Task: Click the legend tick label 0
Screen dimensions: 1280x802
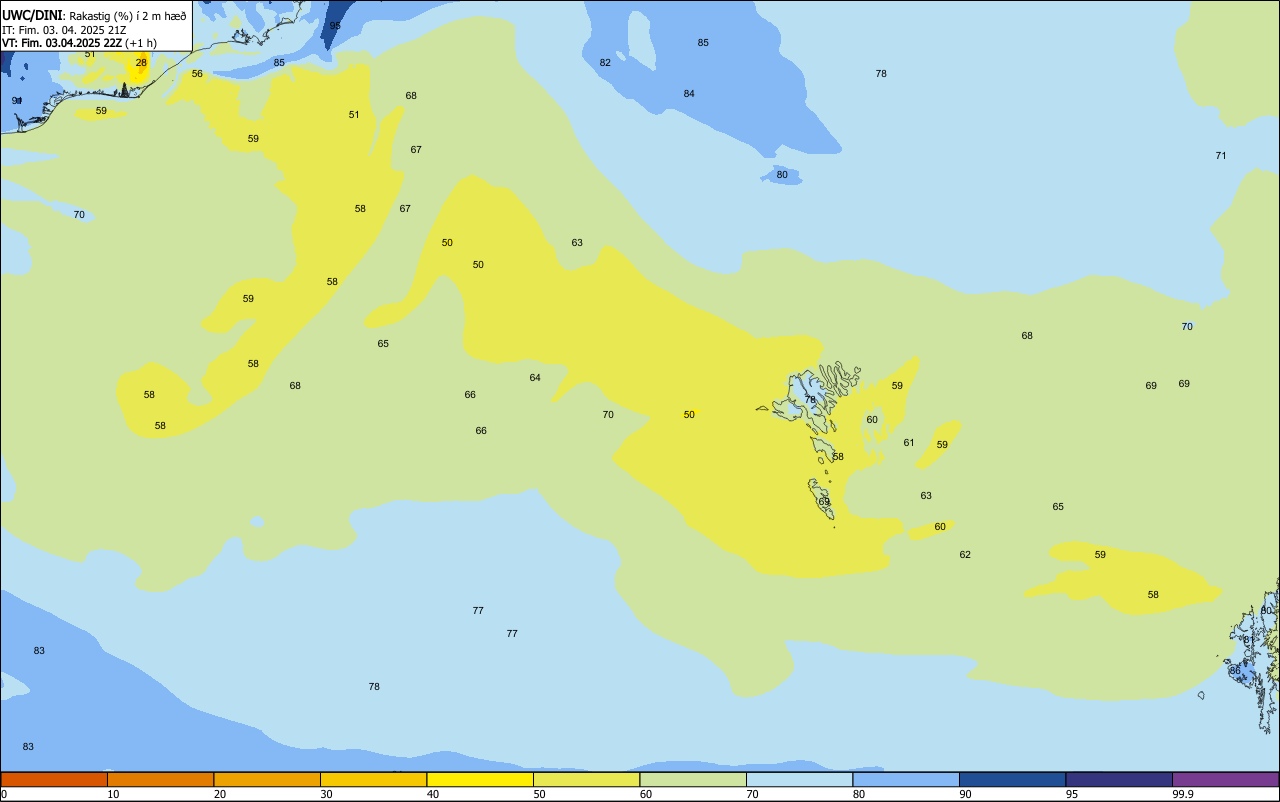Action: (4, 794)
